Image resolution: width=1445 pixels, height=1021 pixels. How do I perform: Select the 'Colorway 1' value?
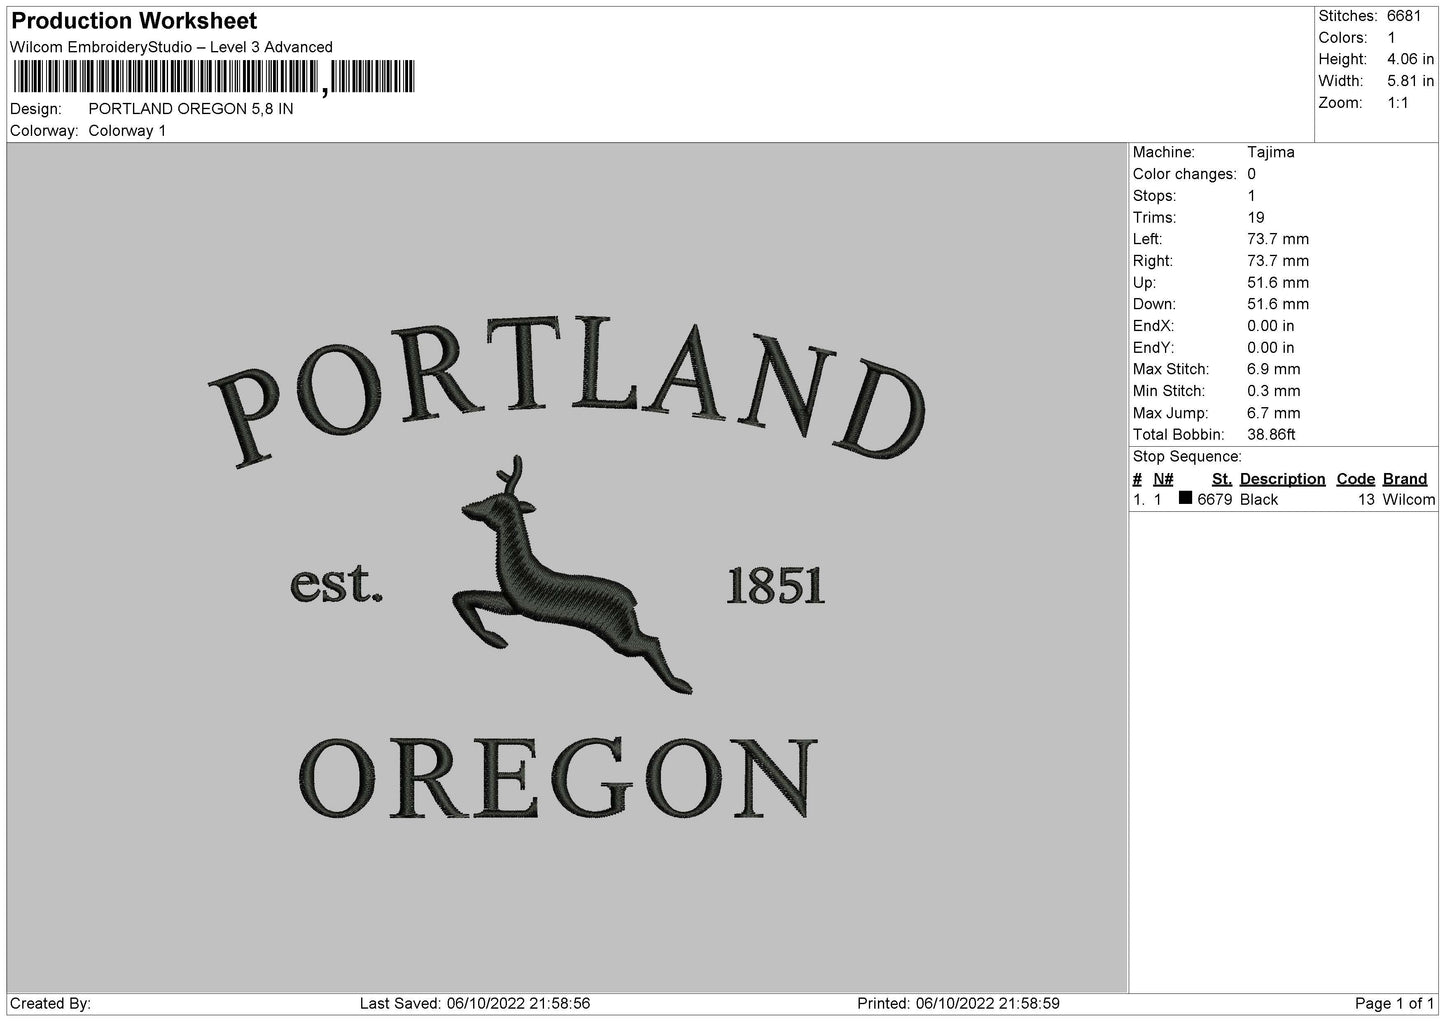(128, 131)
